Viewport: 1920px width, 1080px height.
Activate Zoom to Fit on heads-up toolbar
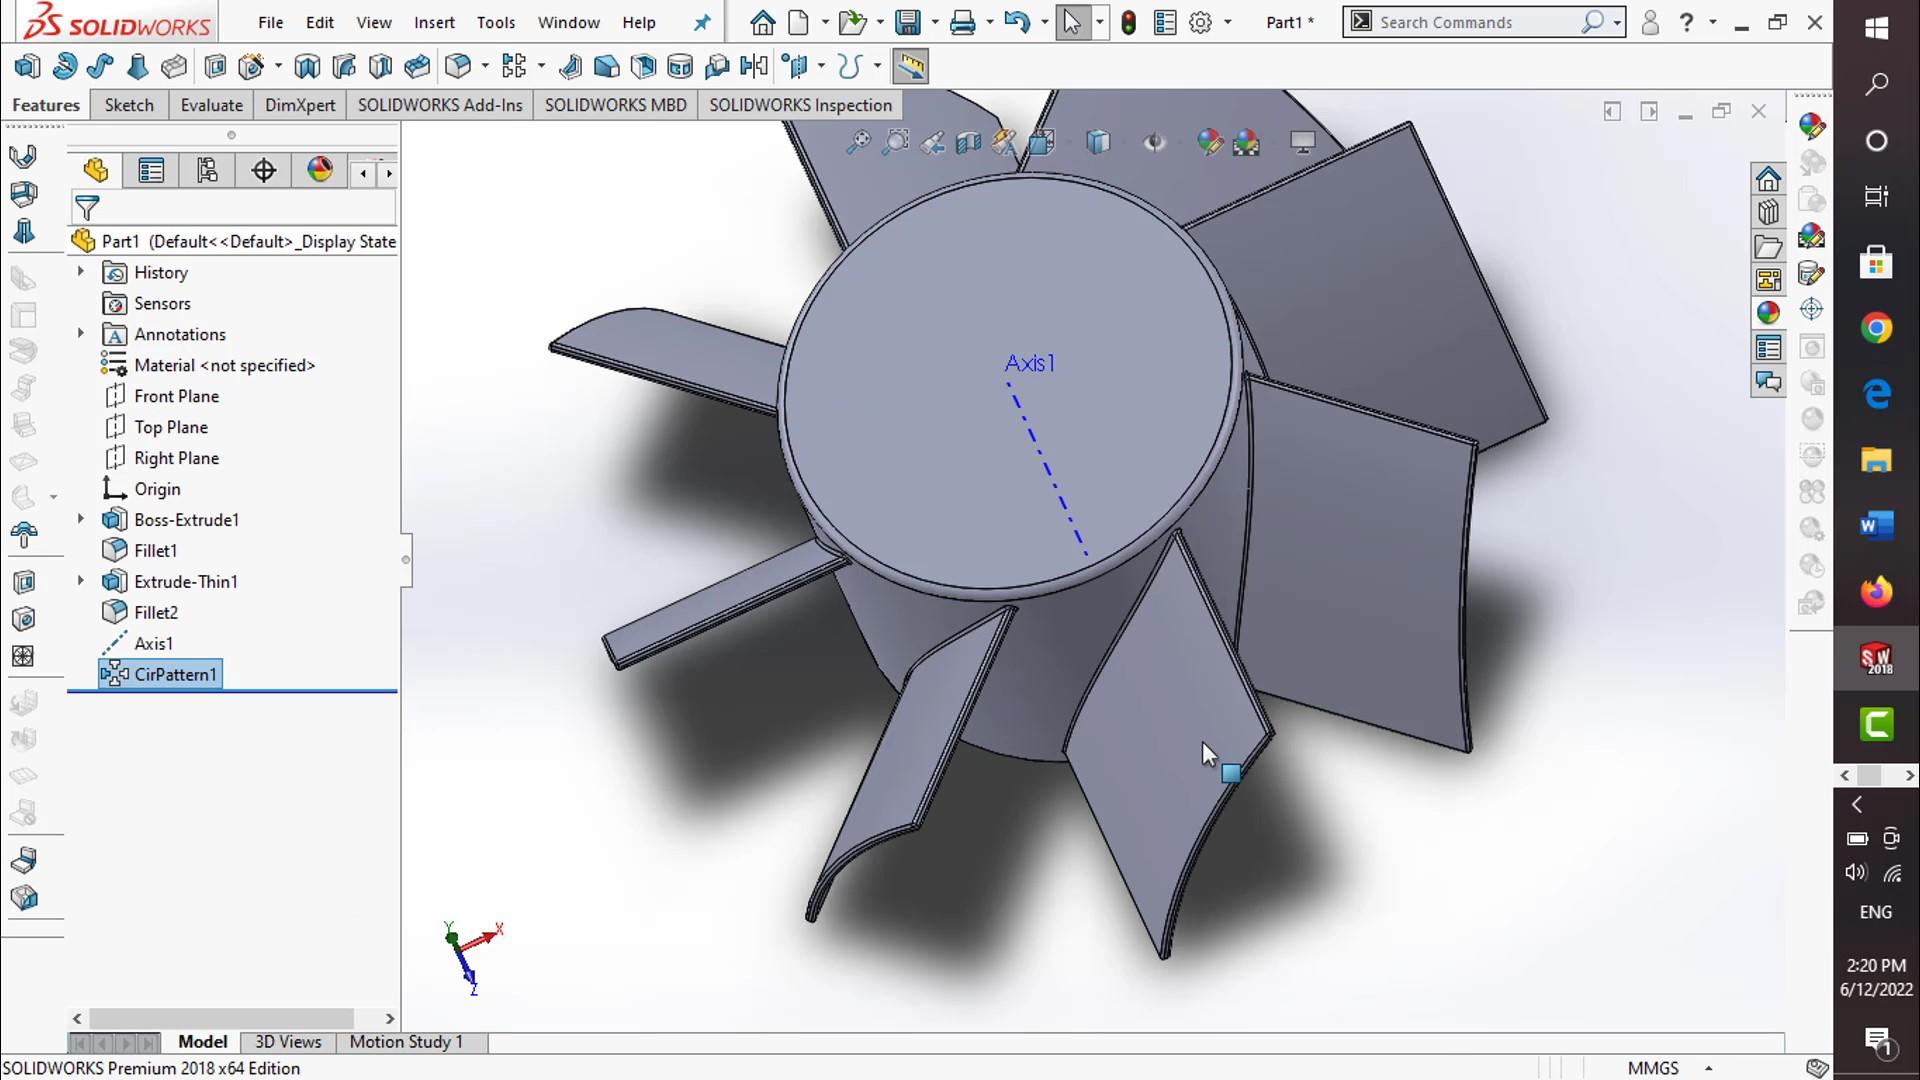click(859, 143)
